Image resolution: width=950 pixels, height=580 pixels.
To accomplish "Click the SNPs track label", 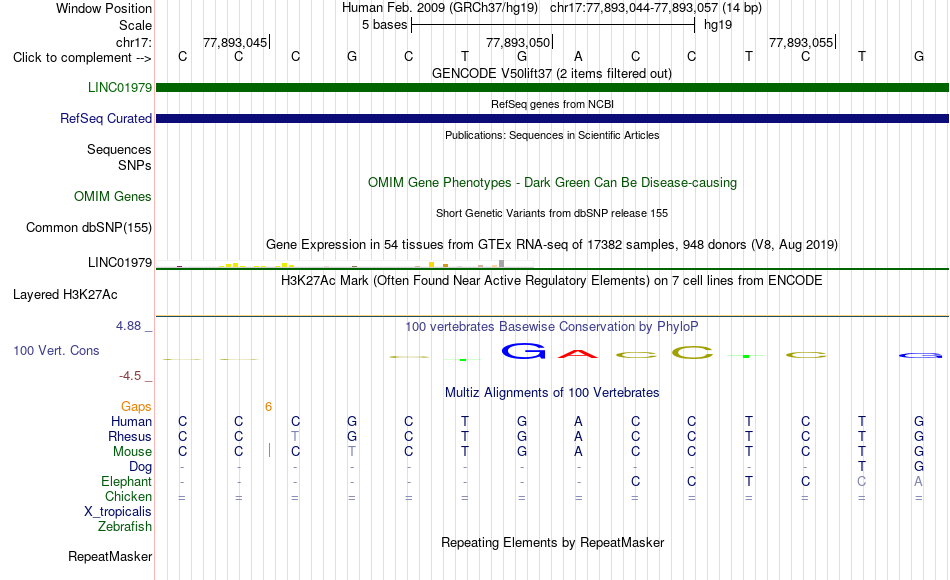I will pyautogui.click(x=135, y=165).
